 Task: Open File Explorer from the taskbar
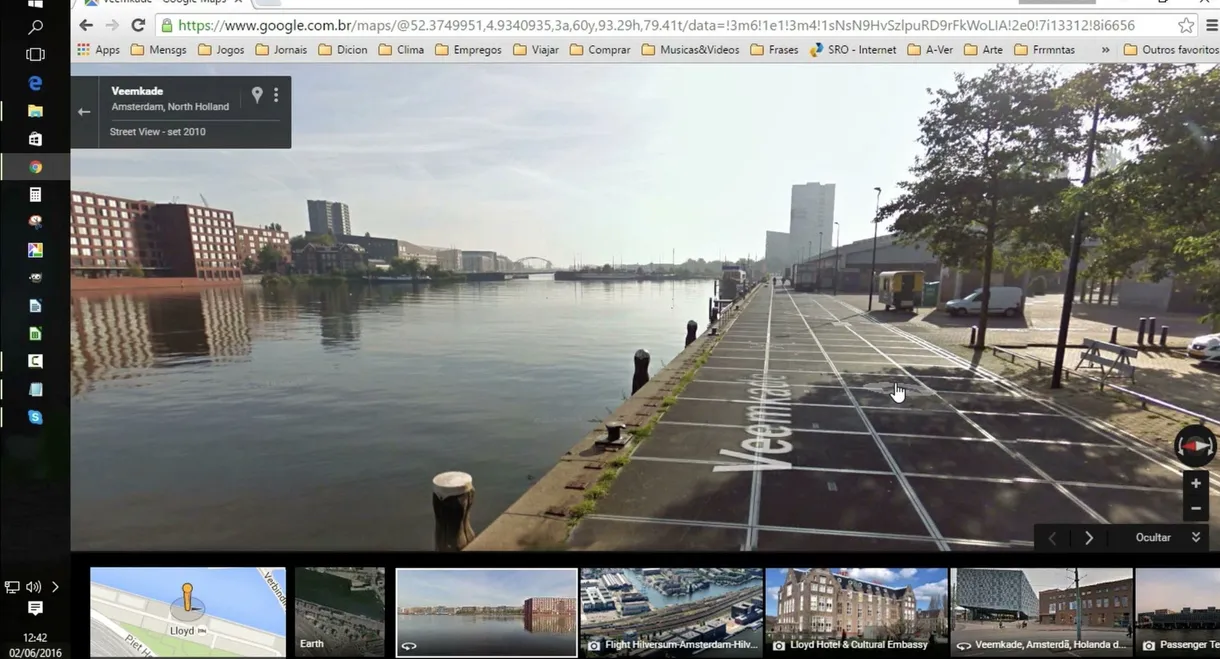click(x=35, y=111)
